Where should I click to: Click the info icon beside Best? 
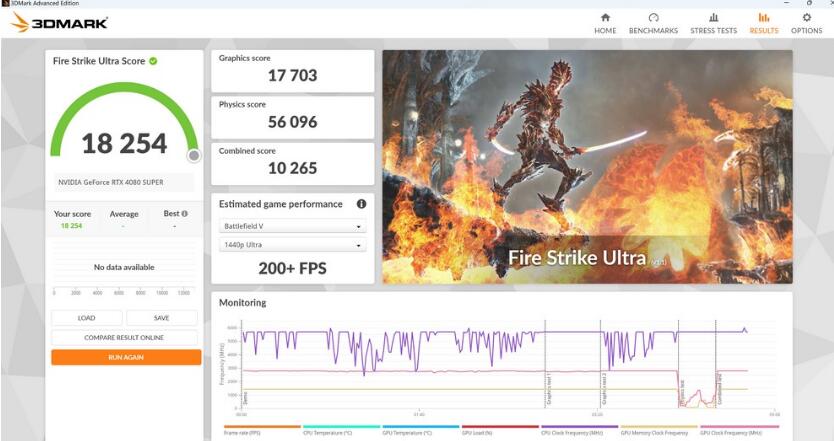pyautogui.click(x=185, y=214)
